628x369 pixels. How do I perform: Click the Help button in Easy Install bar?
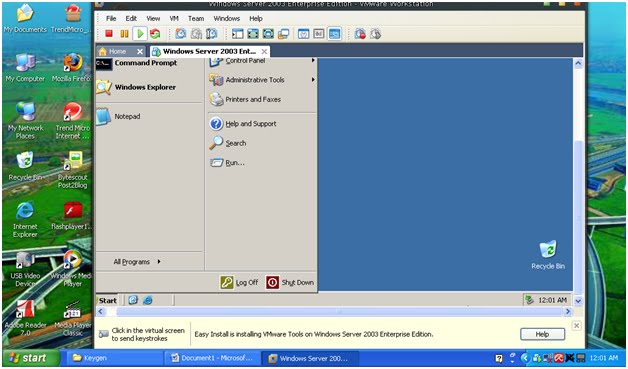[x=542, y=334]
